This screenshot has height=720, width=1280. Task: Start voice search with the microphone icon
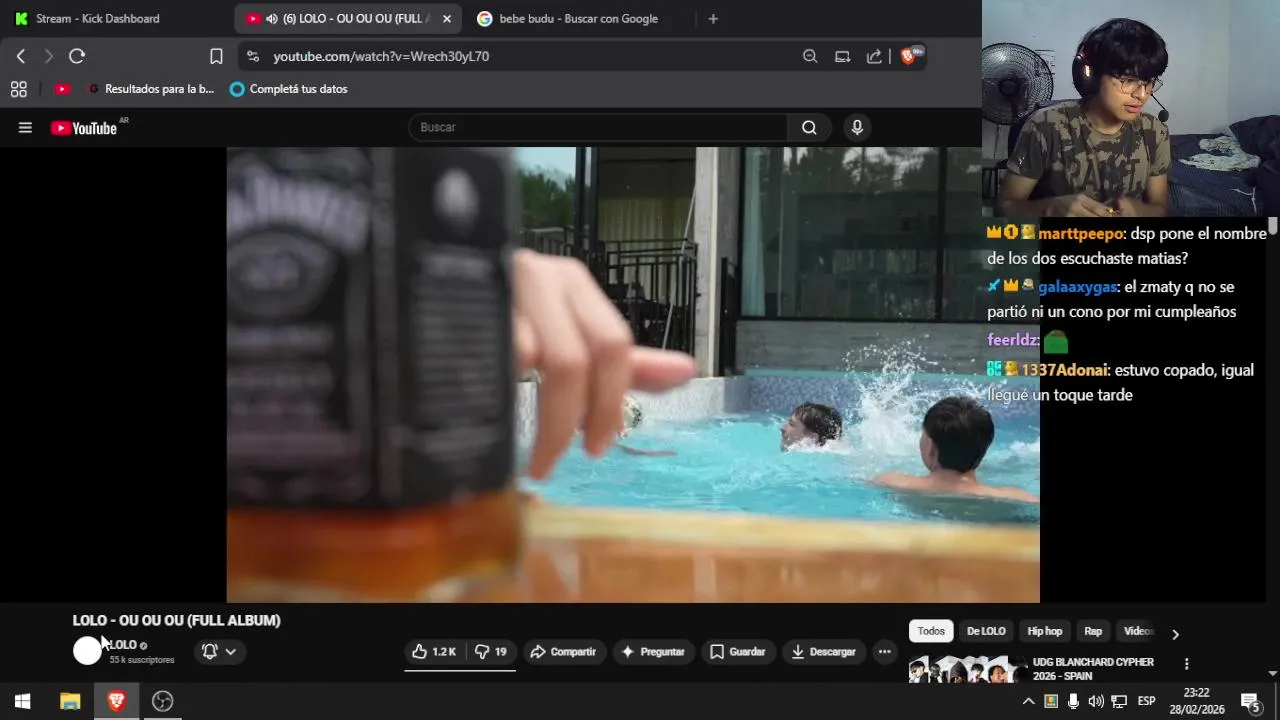tap(856, 127)
